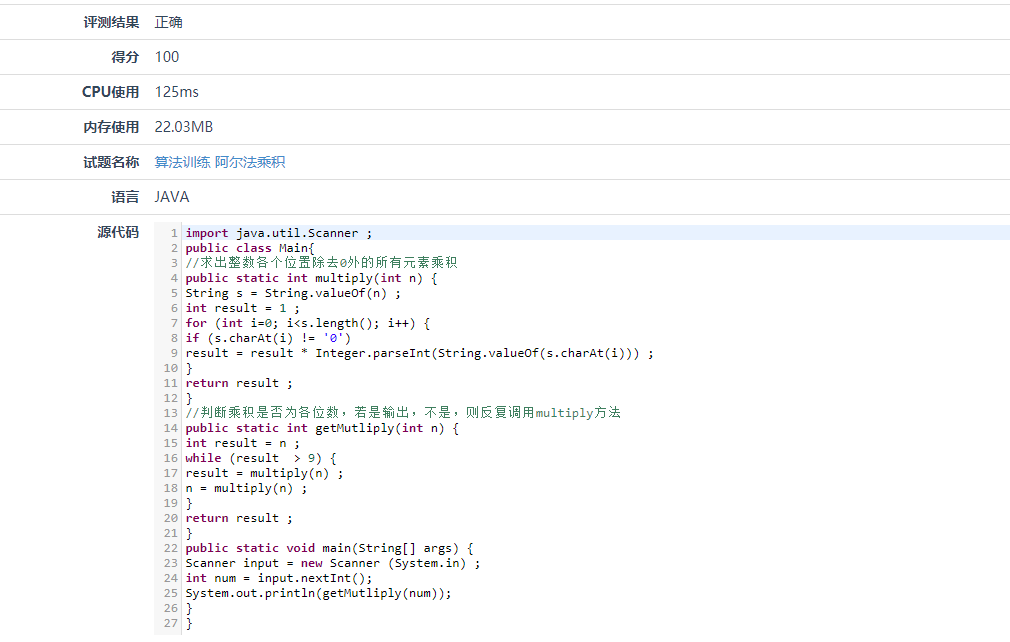Viewport: 1010px width, 642px height.
Task: Click the return result line on line 11
Action: [239, 383]
